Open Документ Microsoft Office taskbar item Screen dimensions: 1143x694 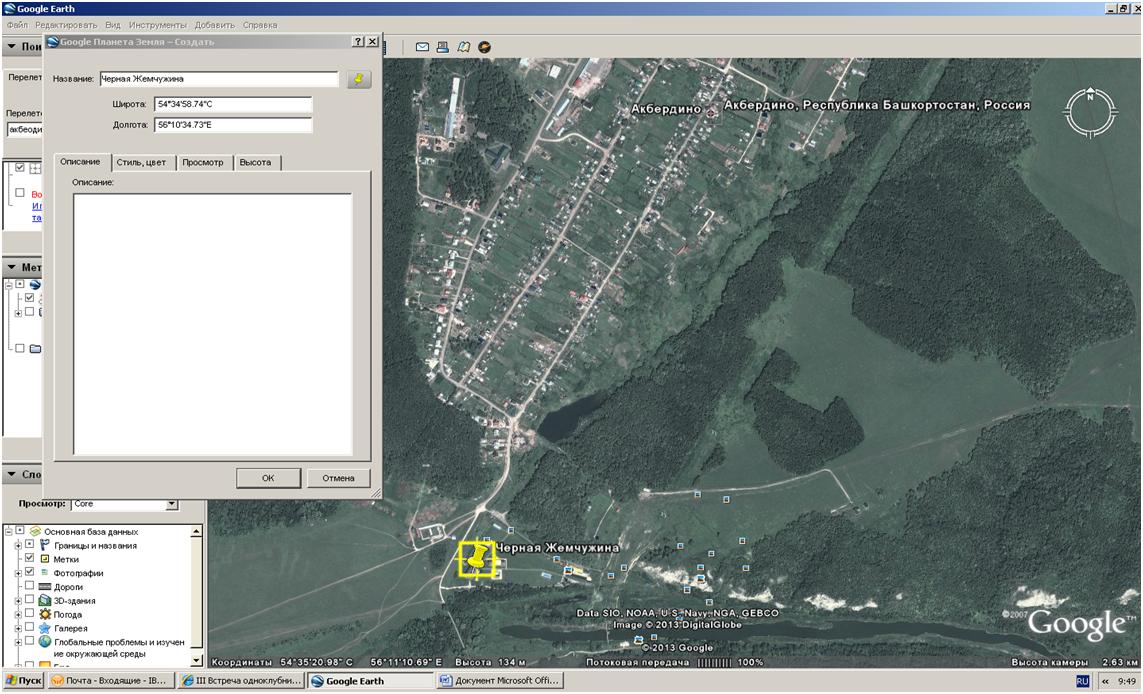pyautogui.click(x=500, y=681)
